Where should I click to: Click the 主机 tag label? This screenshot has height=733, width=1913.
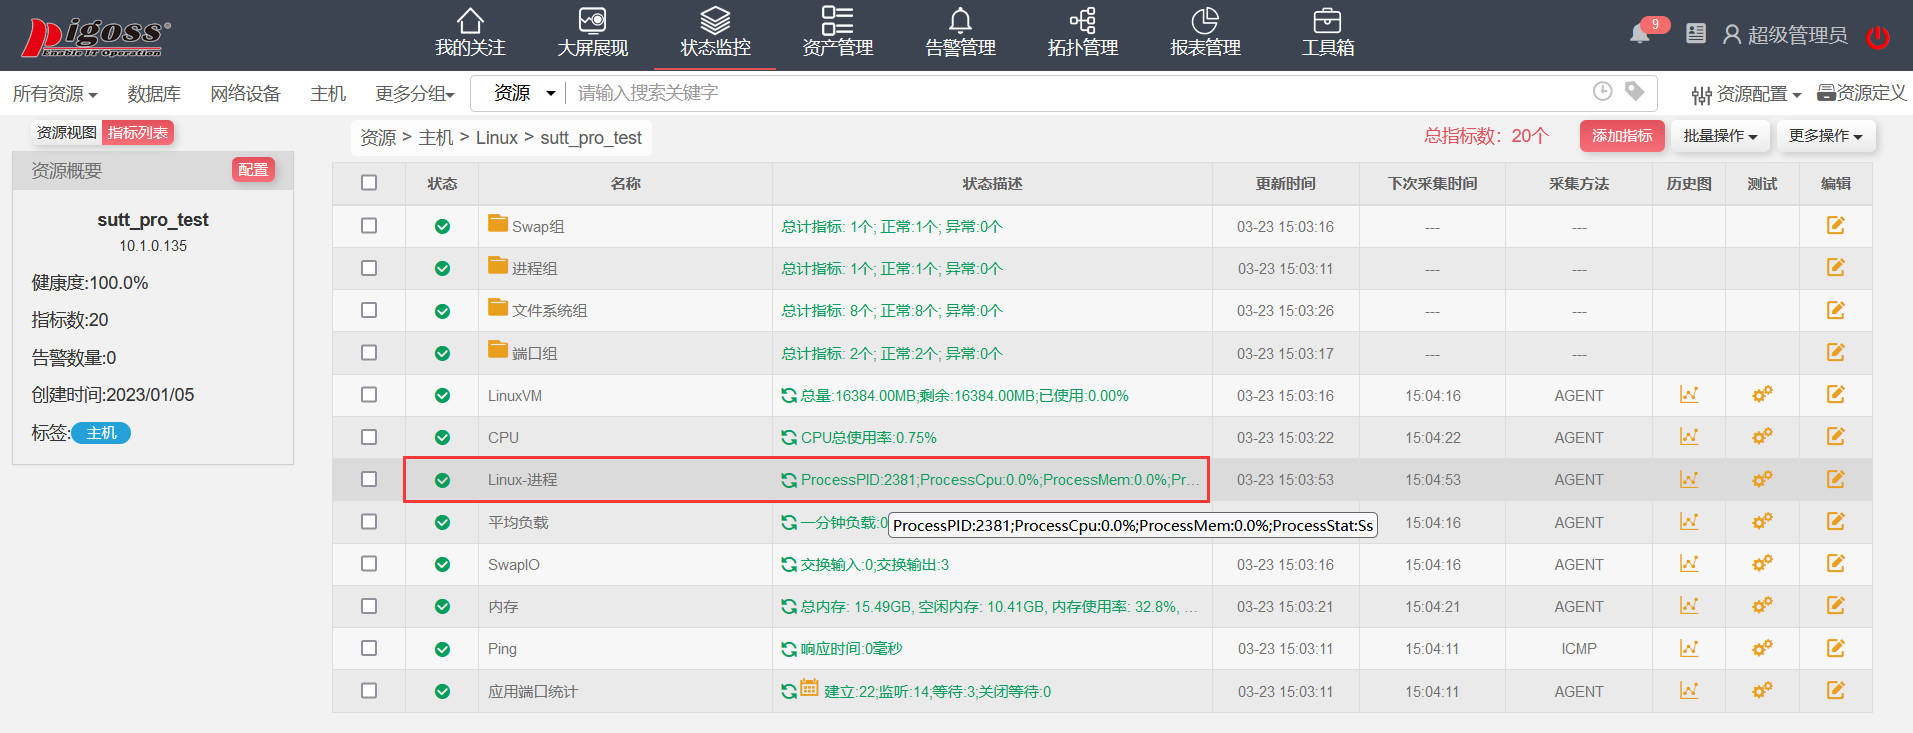(x=101, y=433)
